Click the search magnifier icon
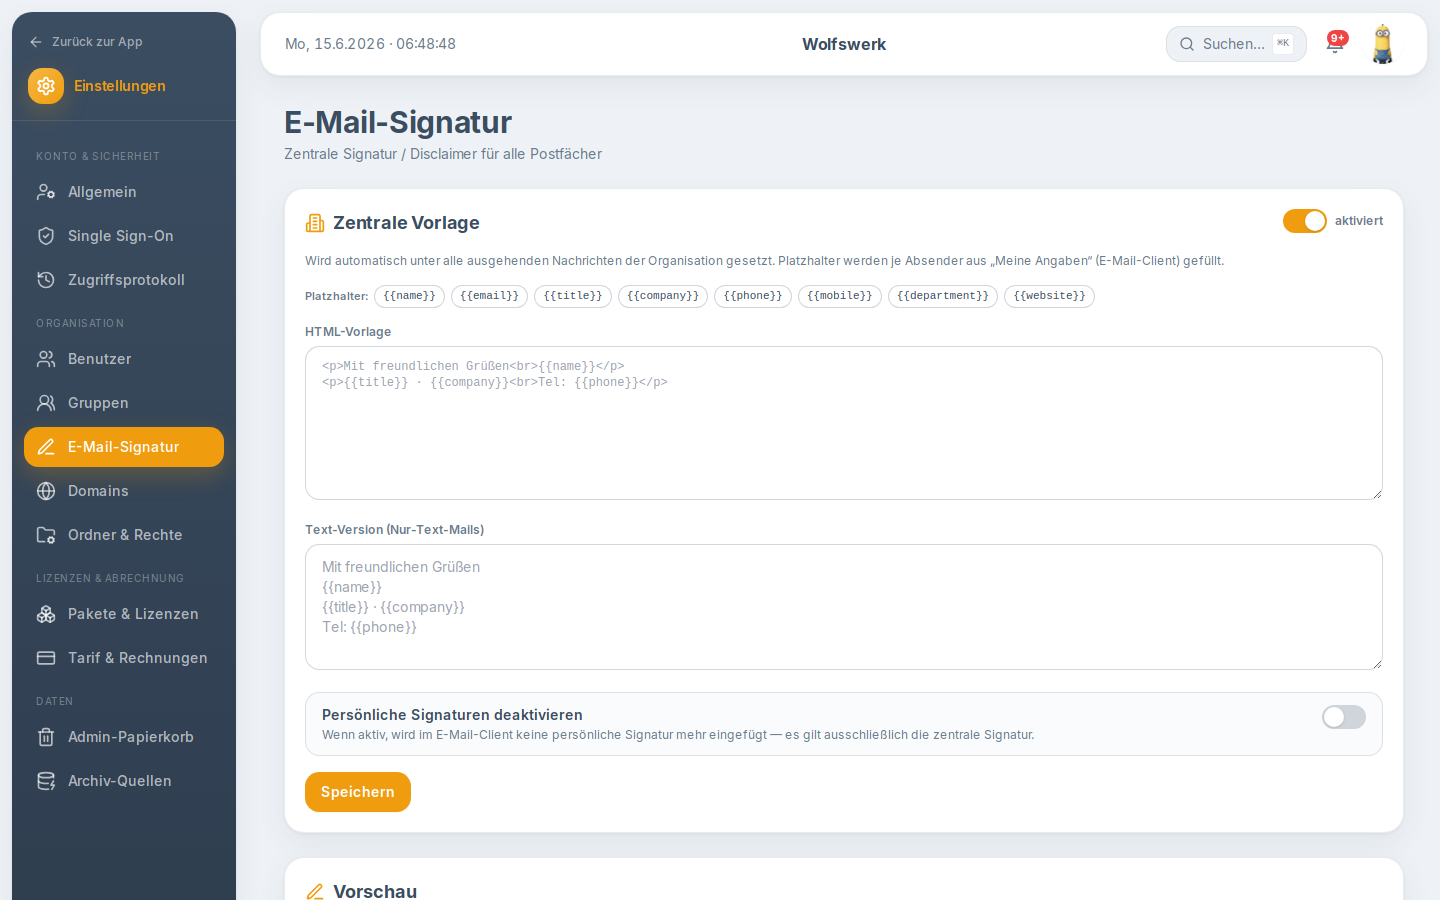Screen dimensions: 1440x900 pyautogui.click(x=1187, y=44)
